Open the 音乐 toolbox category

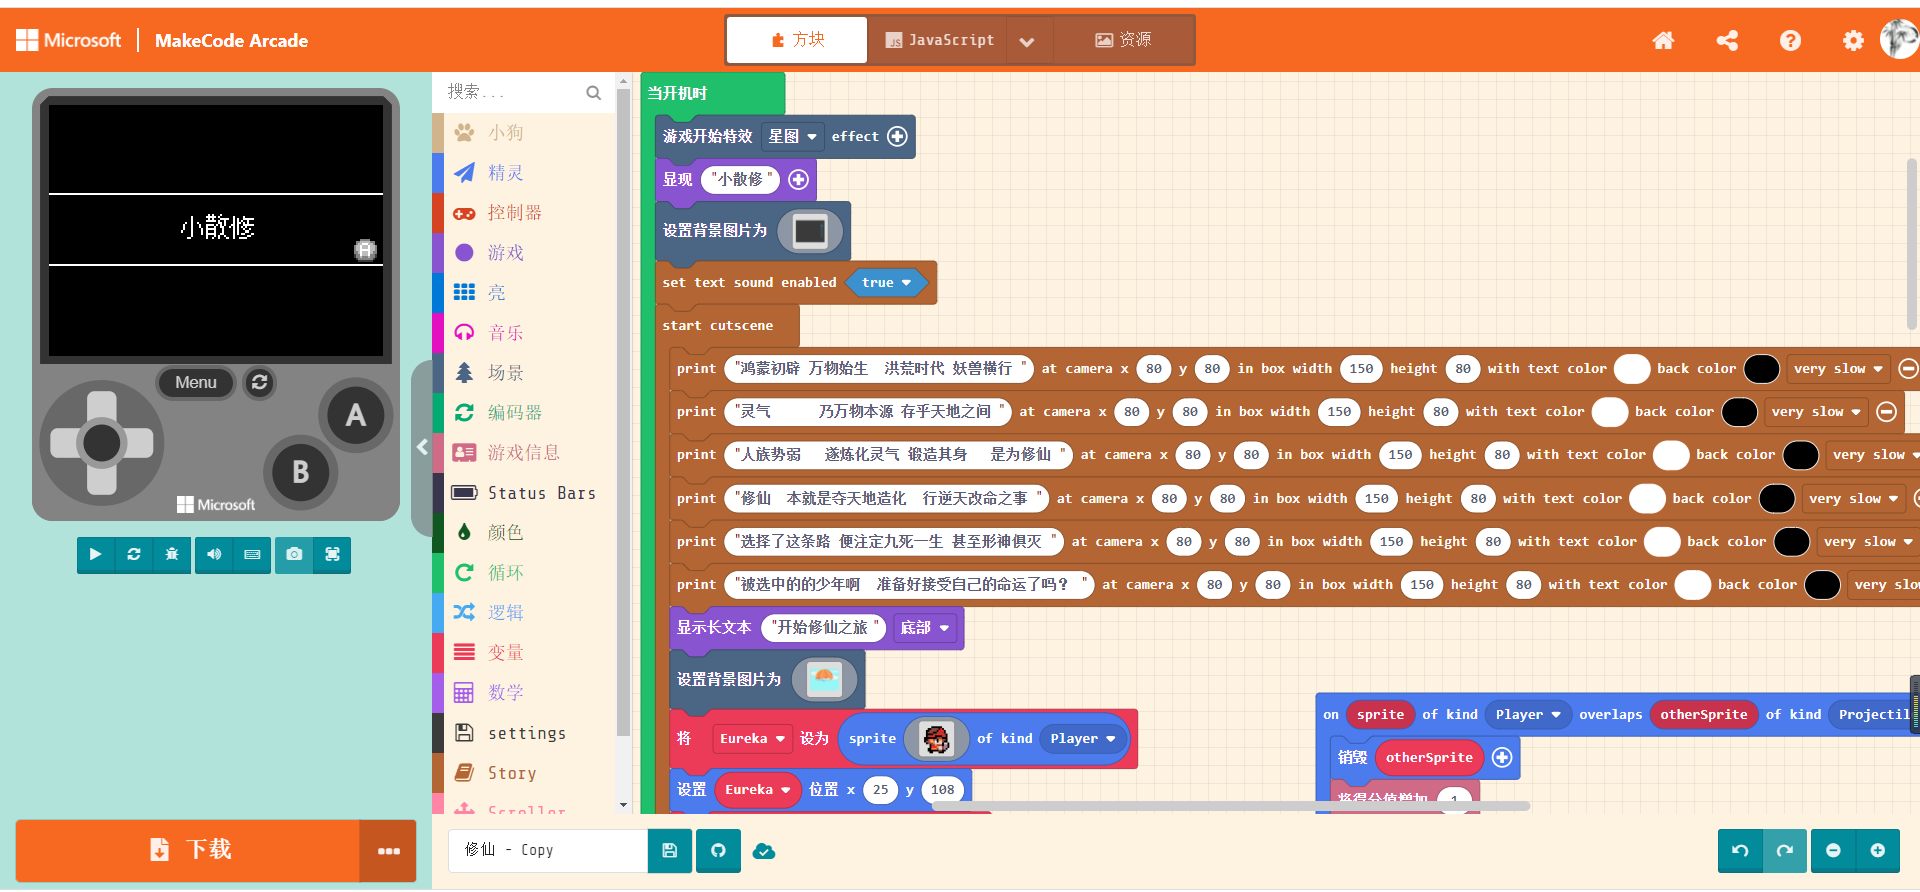pos(524,332)
